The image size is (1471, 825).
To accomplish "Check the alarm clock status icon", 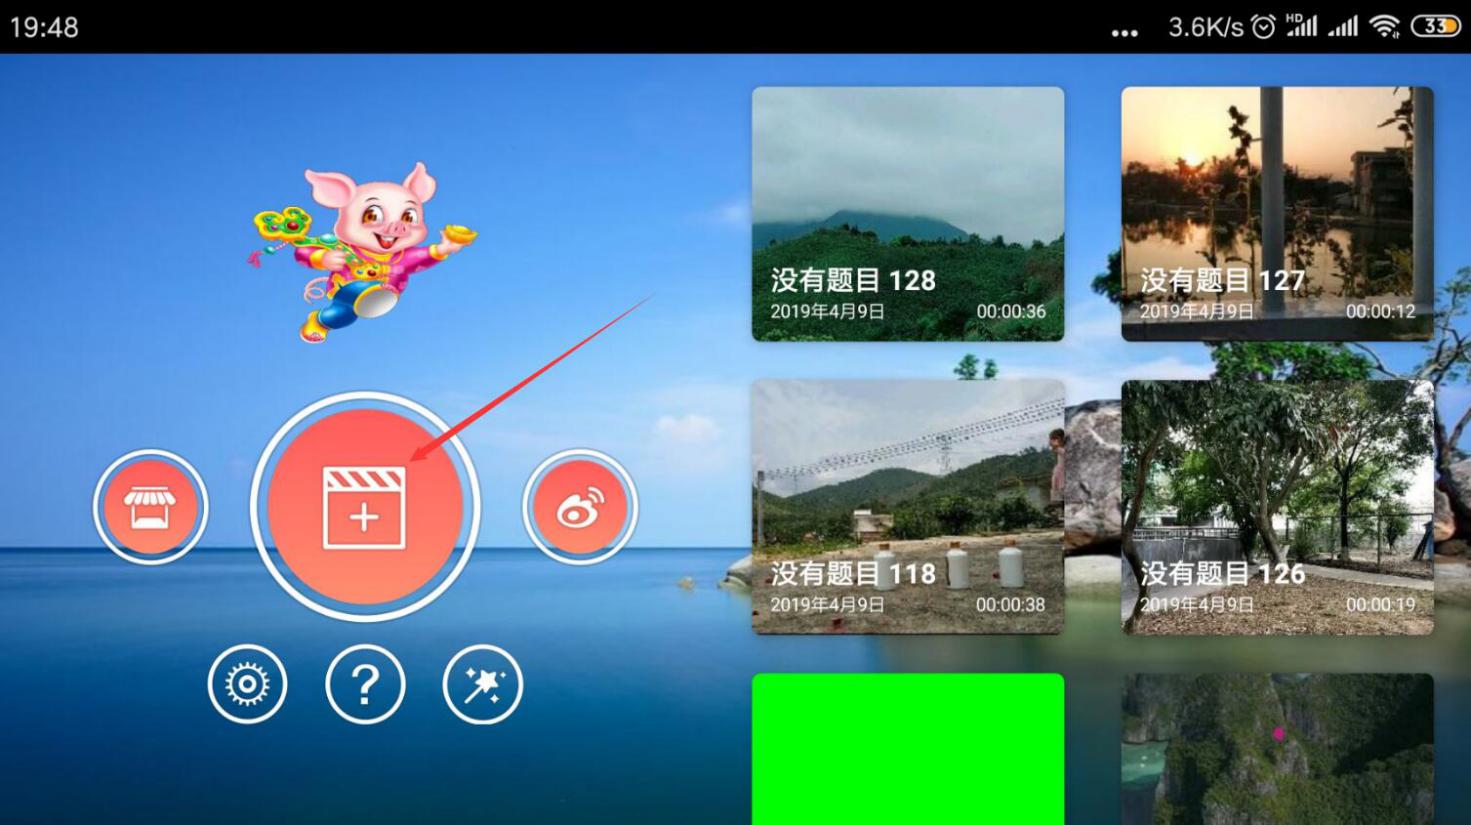I will coord(1264,27).
